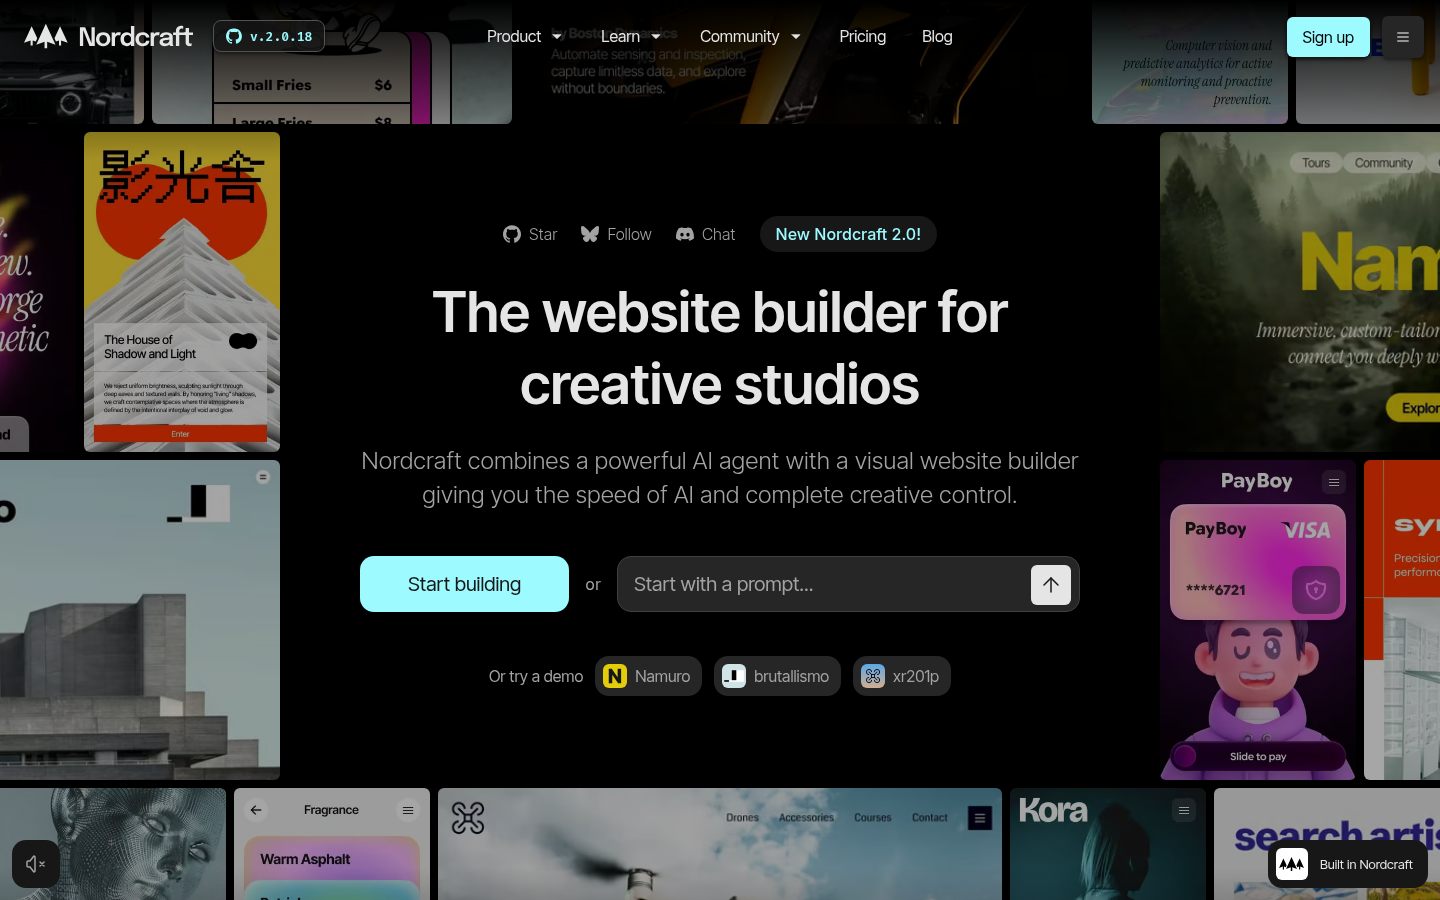Open the brutalist building card menu icon
Image resolution: width=1440 pixels, height=900 pixels.
(263, 477)
